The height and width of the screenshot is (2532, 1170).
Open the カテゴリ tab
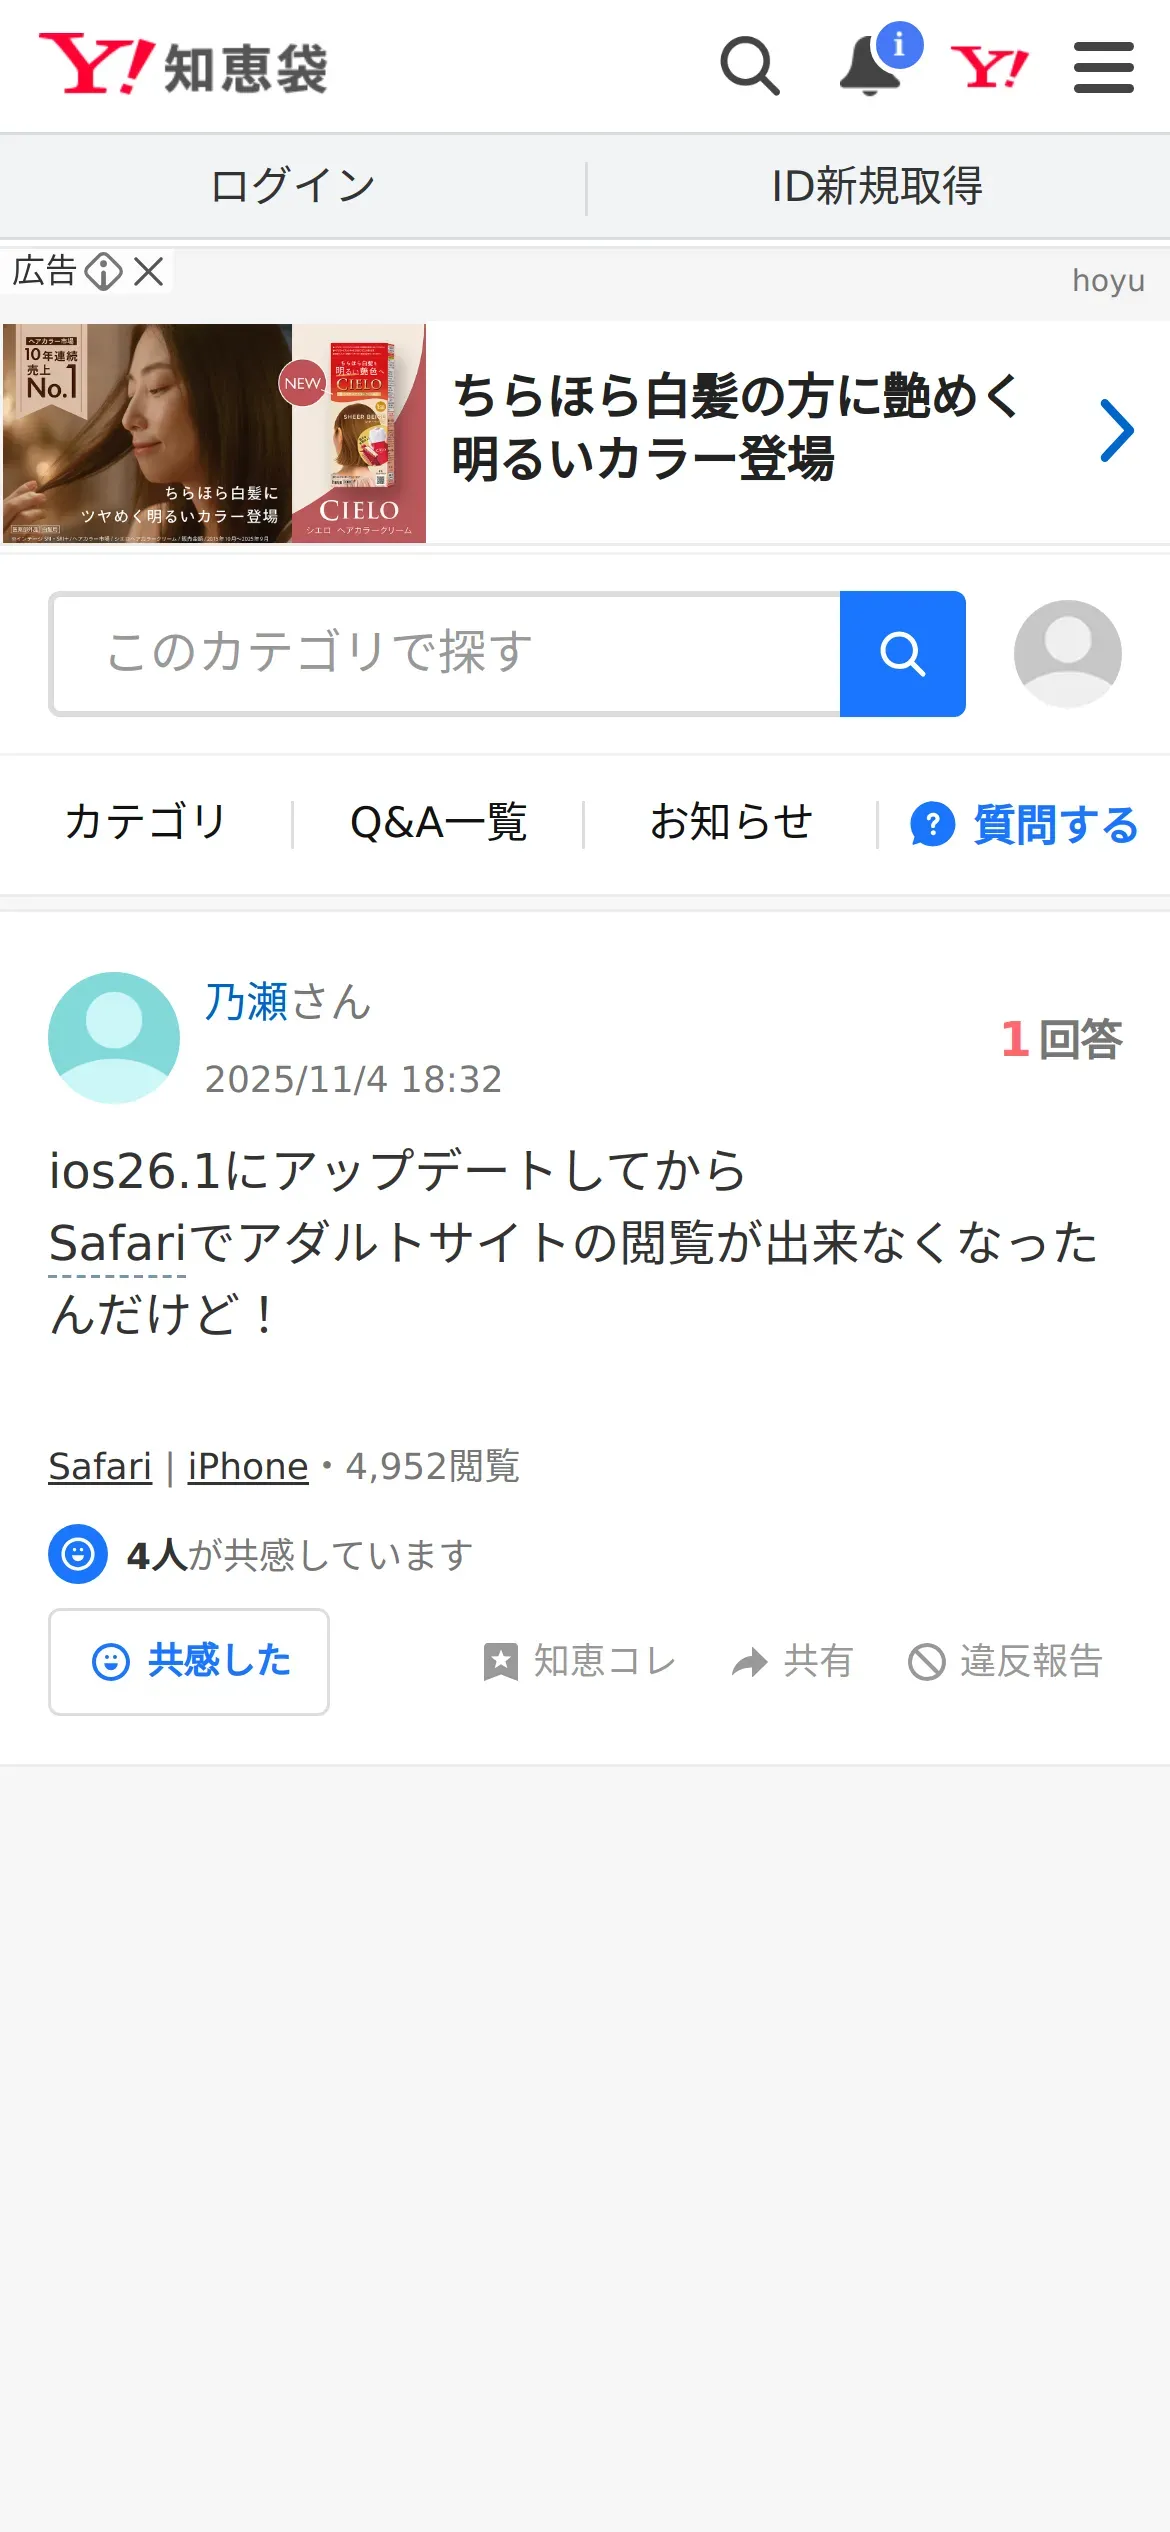click(x=146, y=823)
